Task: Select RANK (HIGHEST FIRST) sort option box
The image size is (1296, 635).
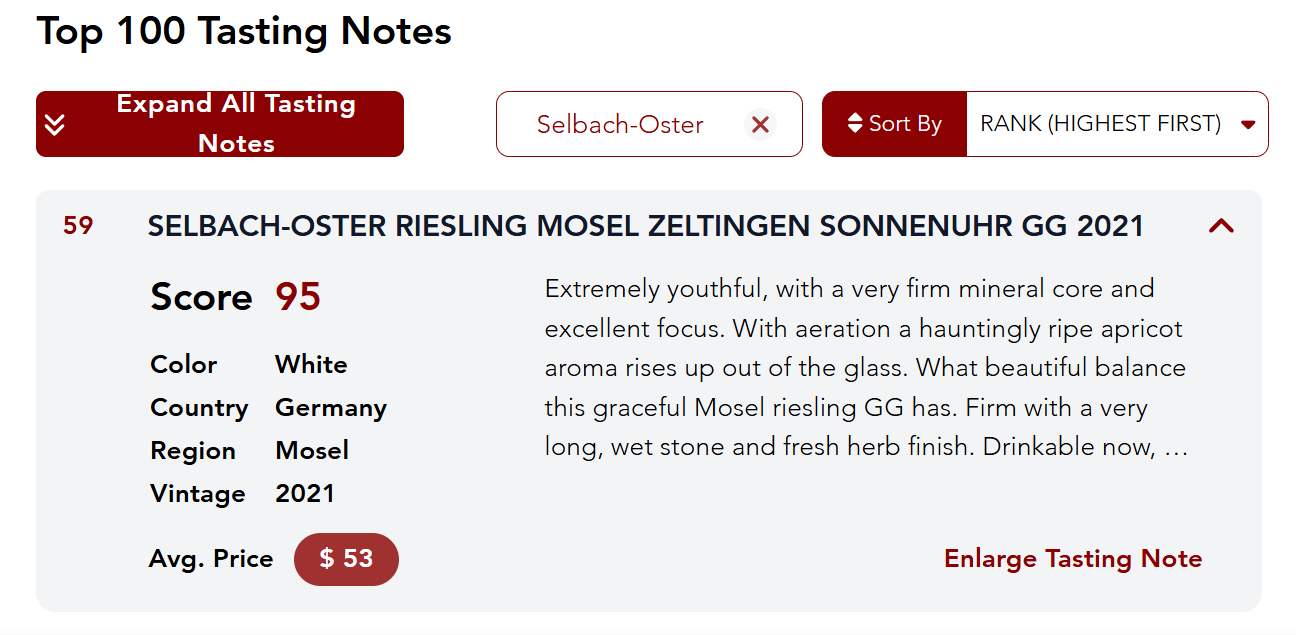Action: tap(1100, 124)
